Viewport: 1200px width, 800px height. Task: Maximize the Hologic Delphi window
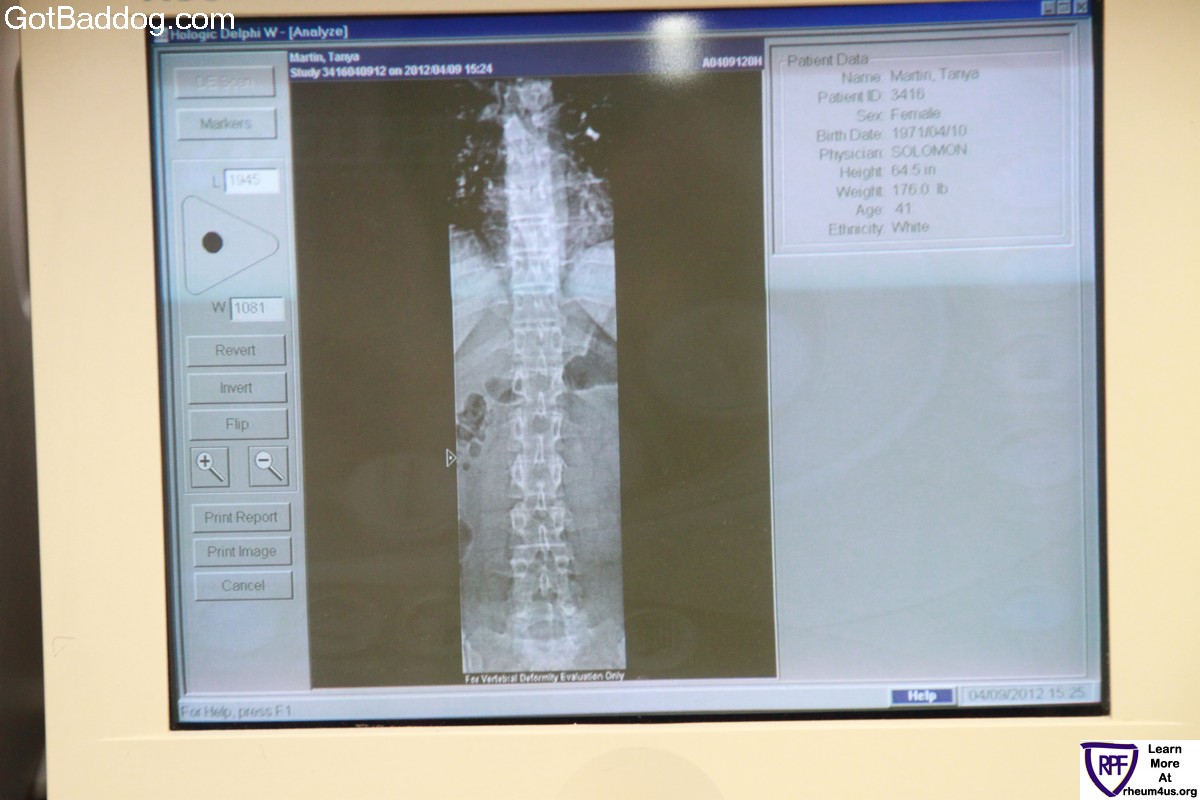tap(1064, 8)
